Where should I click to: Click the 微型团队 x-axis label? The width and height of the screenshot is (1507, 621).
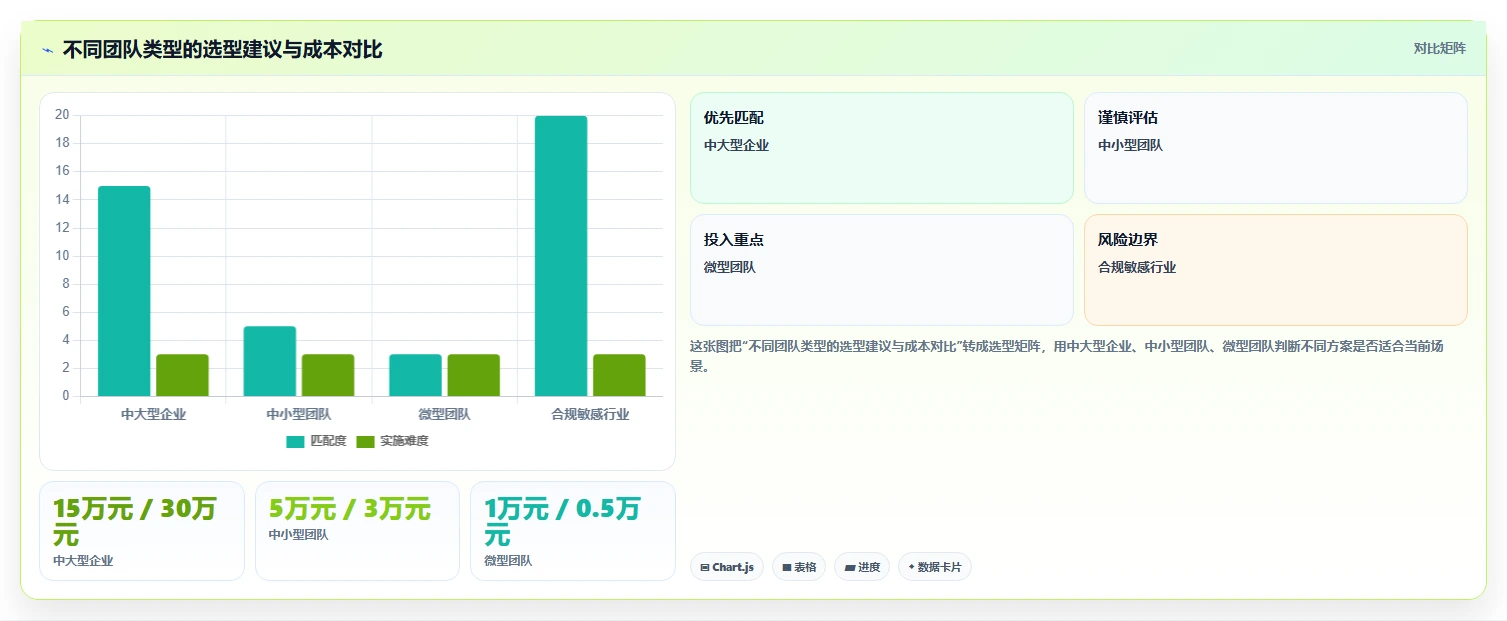[444, 414]
